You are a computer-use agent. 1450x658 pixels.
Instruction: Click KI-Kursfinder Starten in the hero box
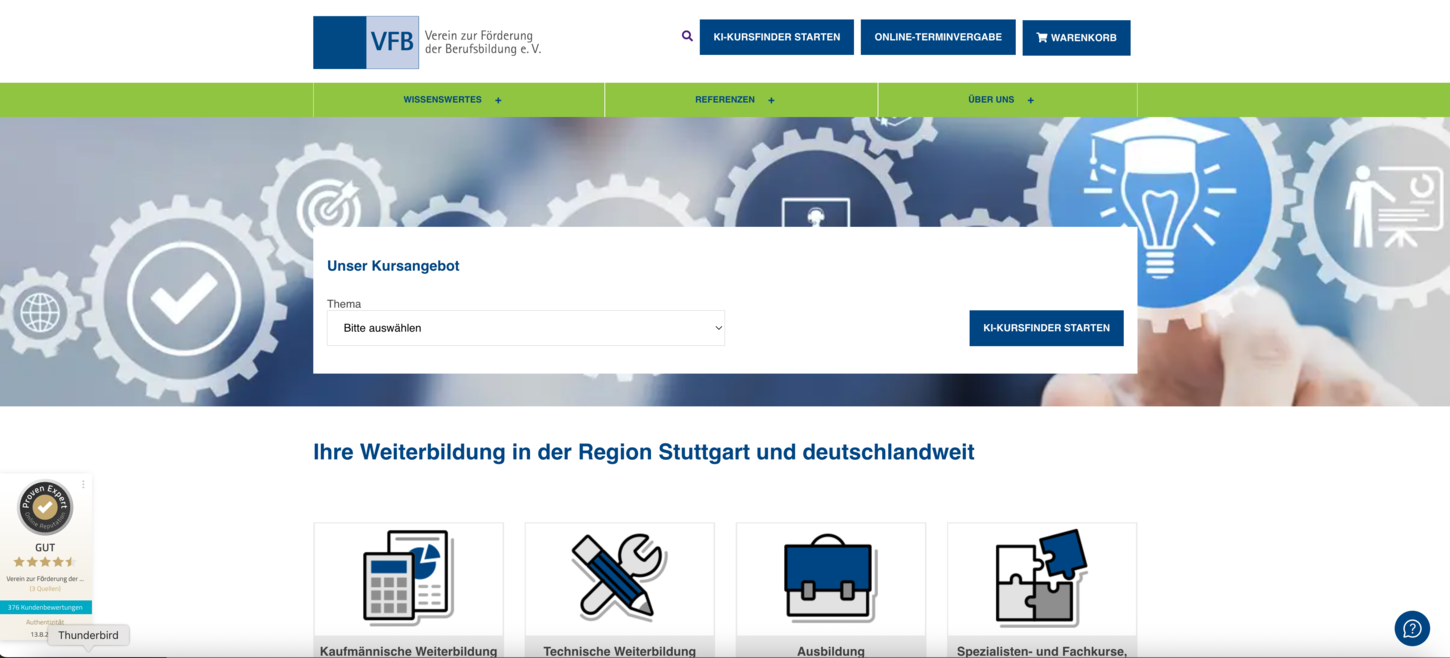[x=1046, y=328]
